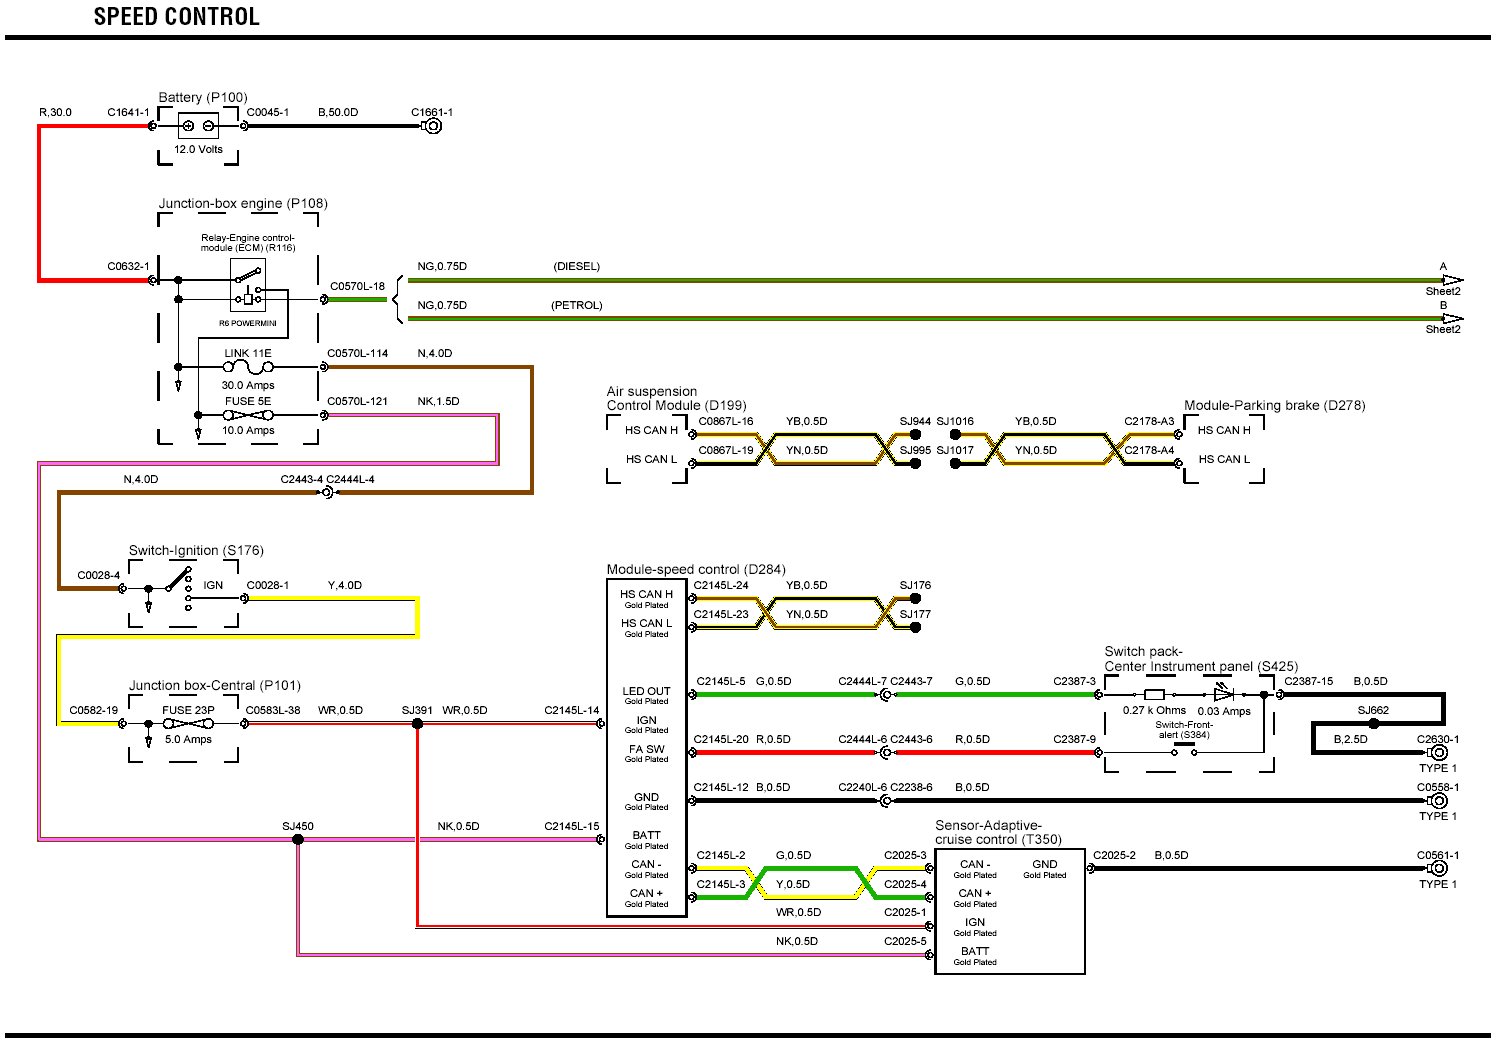1512x1040 pixels.
Task: Click ground eyelet C1661-1
Action: point(432,126)
